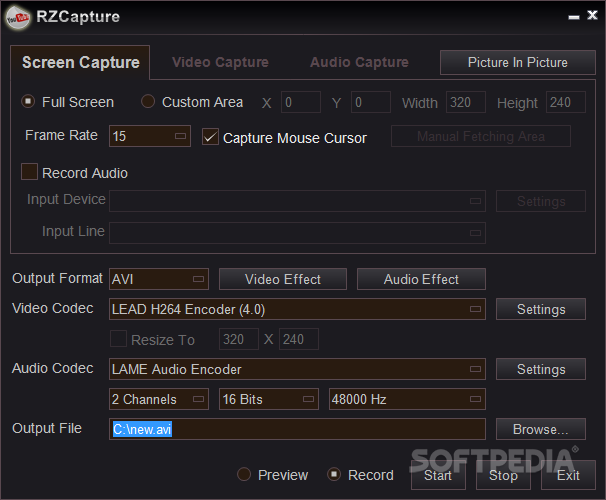Open the Audio Capture tab
The height and width of the screenshot is (500, 606).
[359, 62]
